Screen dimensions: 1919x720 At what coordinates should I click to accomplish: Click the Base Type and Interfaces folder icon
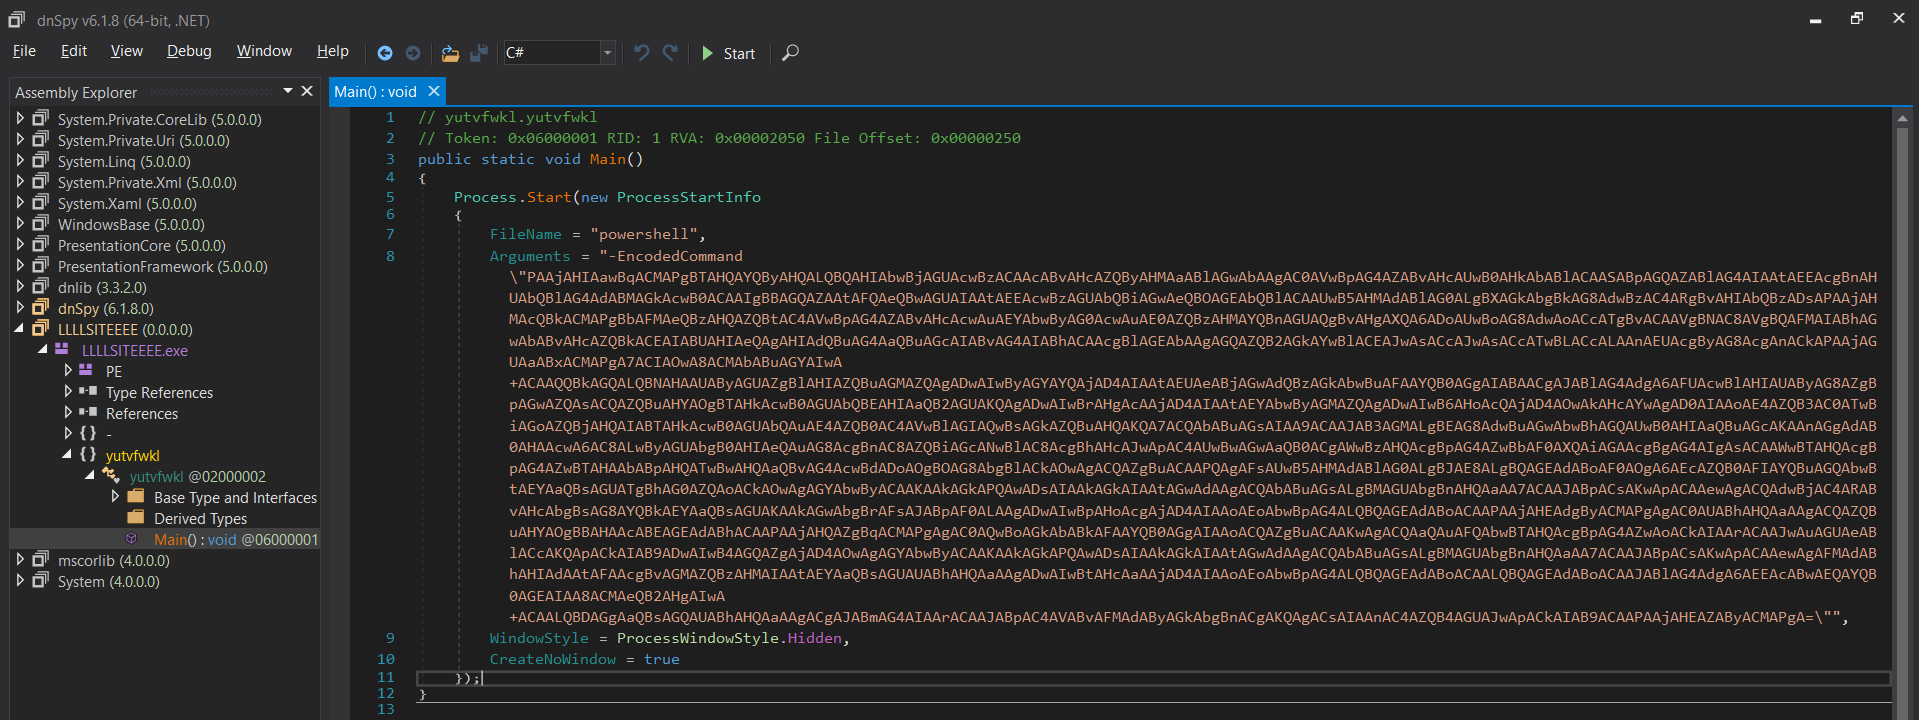tap(136, 496)
